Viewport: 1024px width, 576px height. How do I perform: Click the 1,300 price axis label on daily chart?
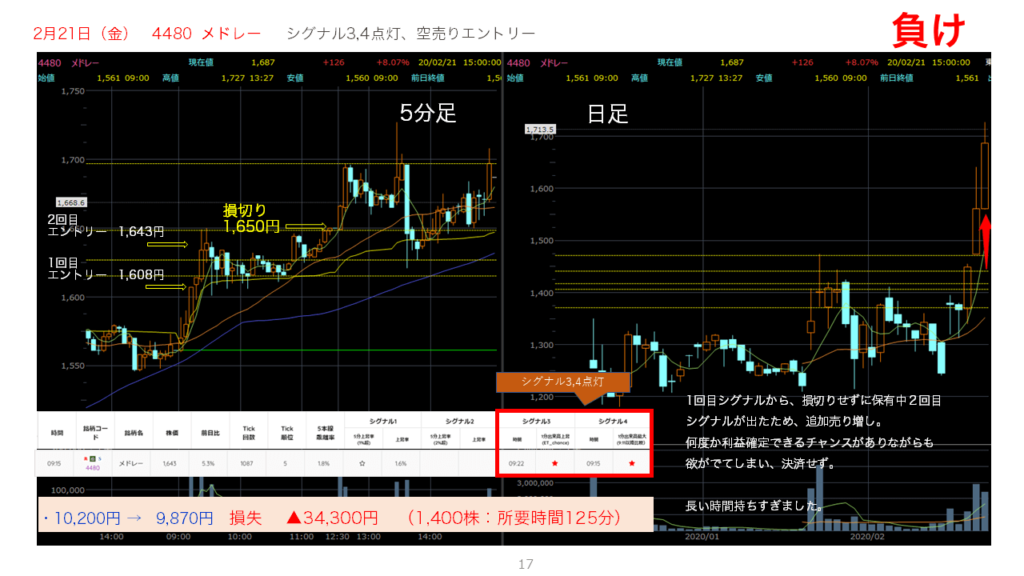click(541, 345)
